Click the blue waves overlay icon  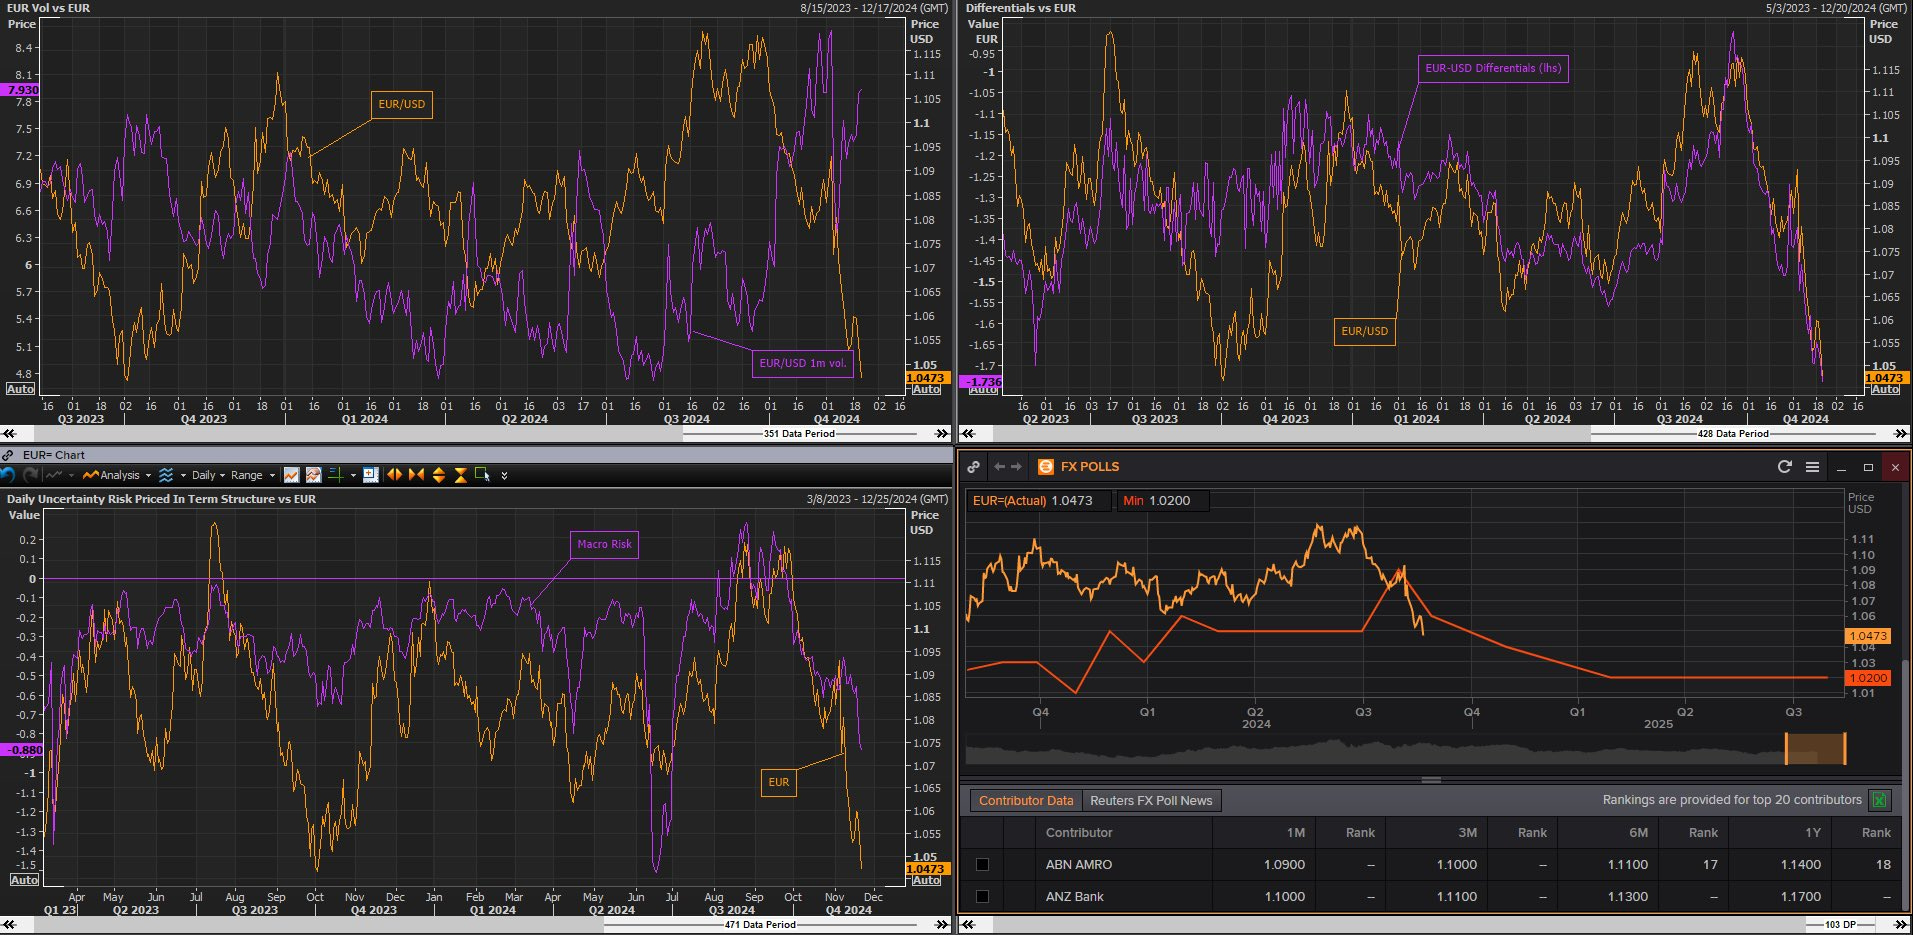(x=166, y=475)
